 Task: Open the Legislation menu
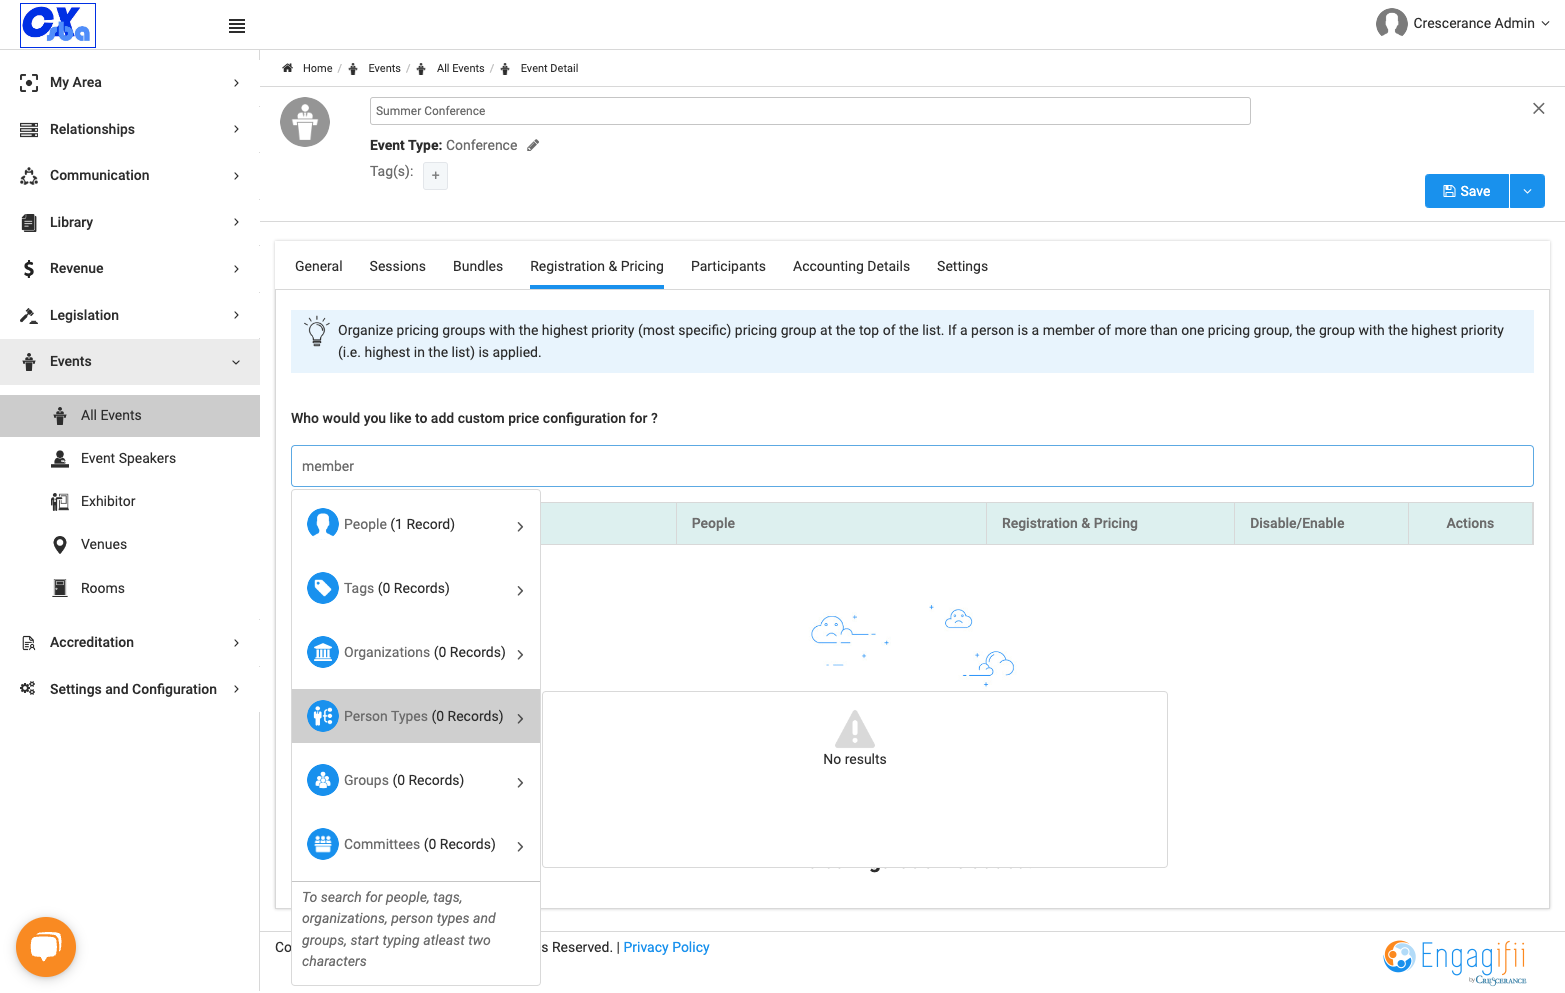(130, 315)
